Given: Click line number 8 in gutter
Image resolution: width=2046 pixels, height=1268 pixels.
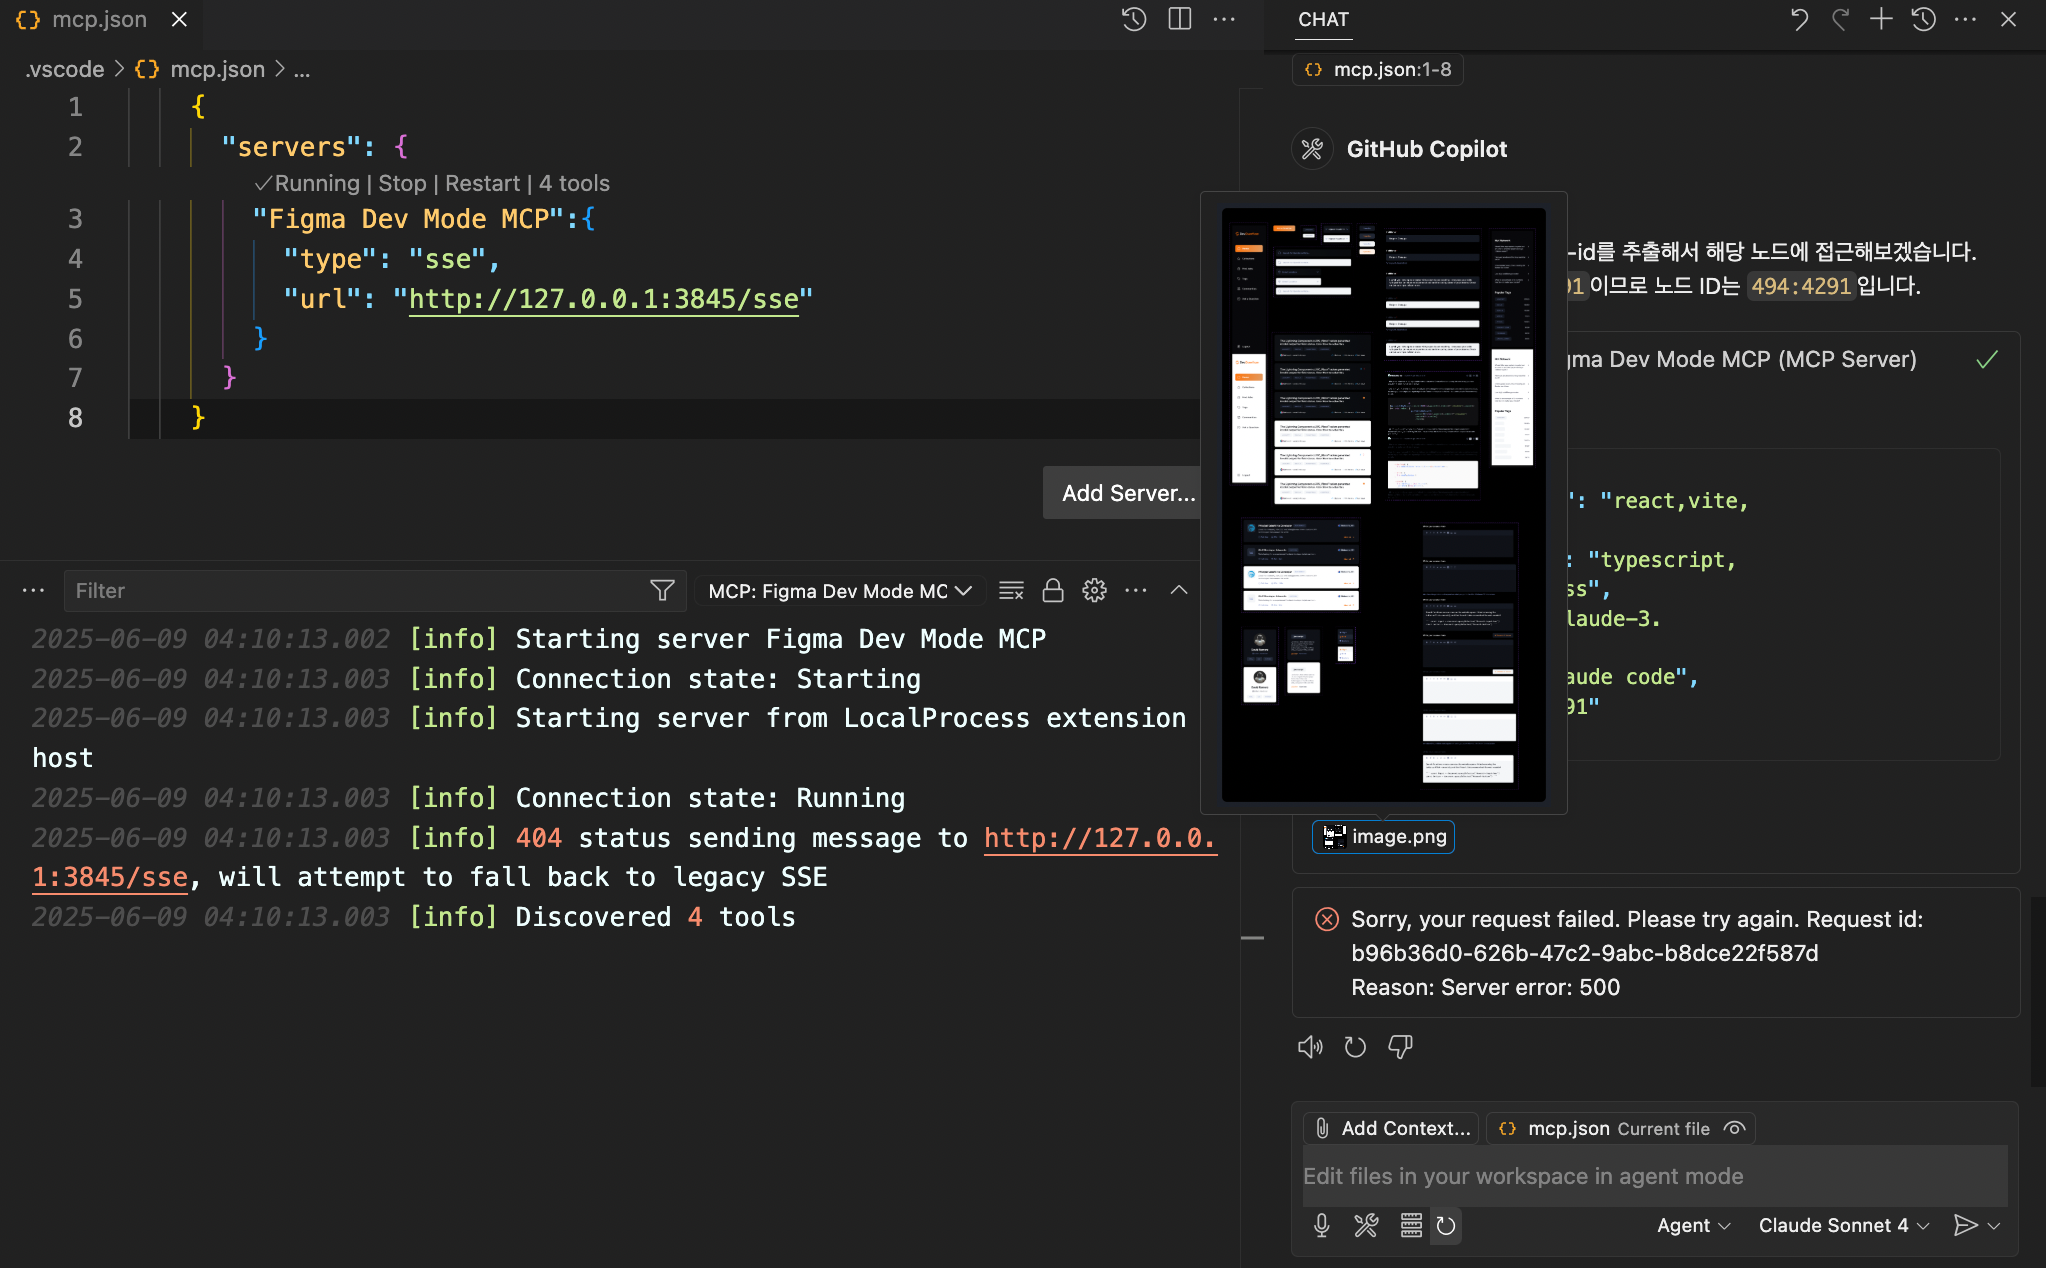Looking at the screenshot, I should coord(75,418).
